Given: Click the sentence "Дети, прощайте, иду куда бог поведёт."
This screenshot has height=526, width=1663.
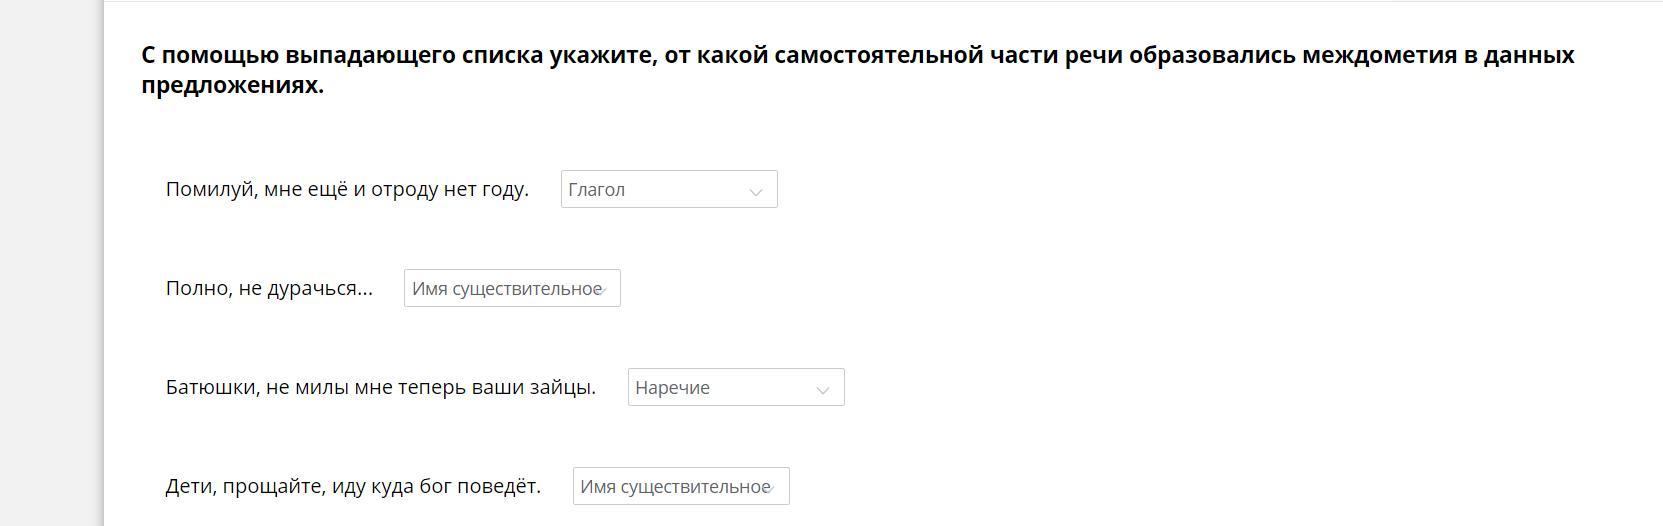Looking at the screenshot, I should [x=353, y=487].
